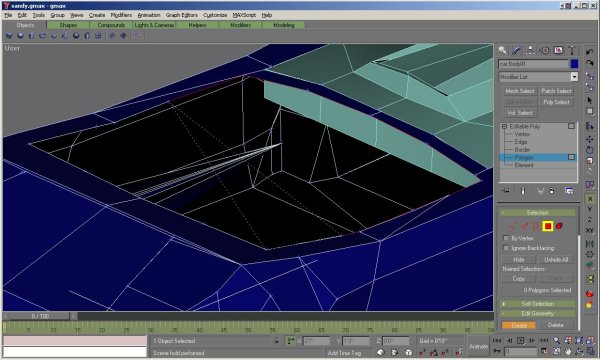Switch to the Shapes tab

68,25
